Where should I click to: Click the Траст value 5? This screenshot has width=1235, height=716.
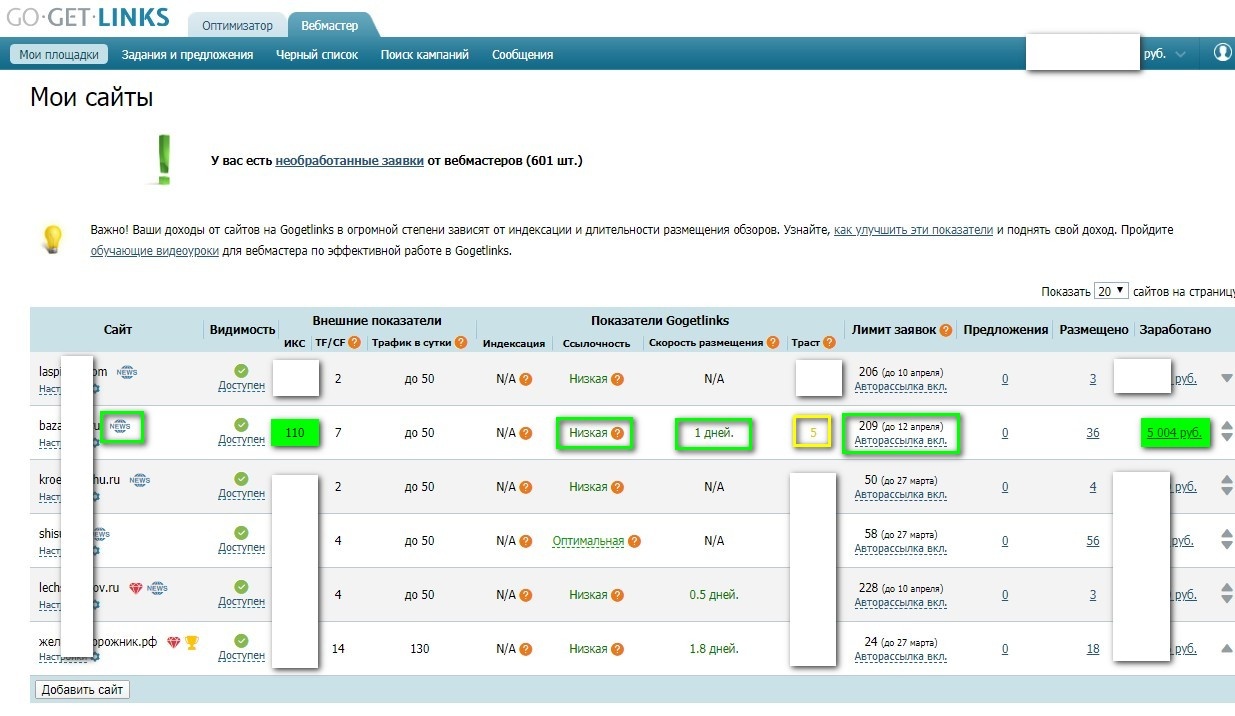point(814,433)
